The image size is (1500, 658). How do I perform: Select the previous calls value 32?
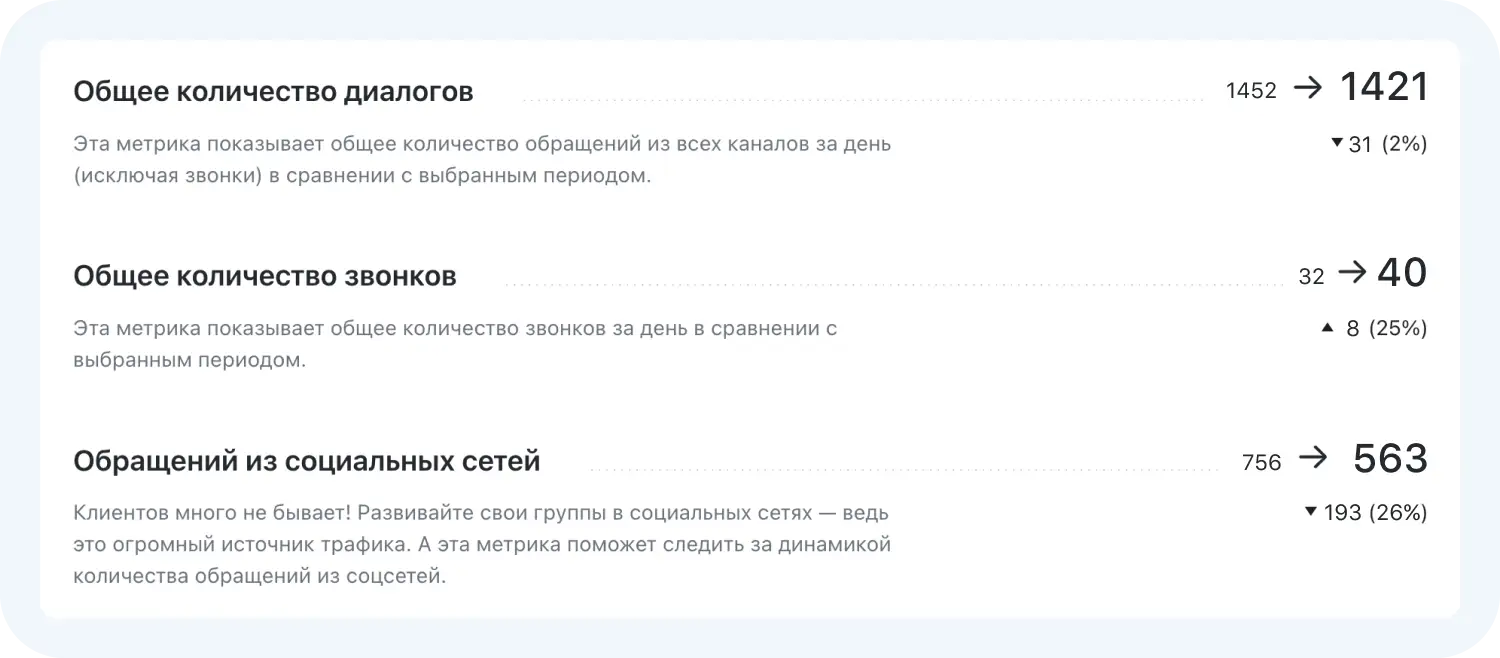point(1311,277)
